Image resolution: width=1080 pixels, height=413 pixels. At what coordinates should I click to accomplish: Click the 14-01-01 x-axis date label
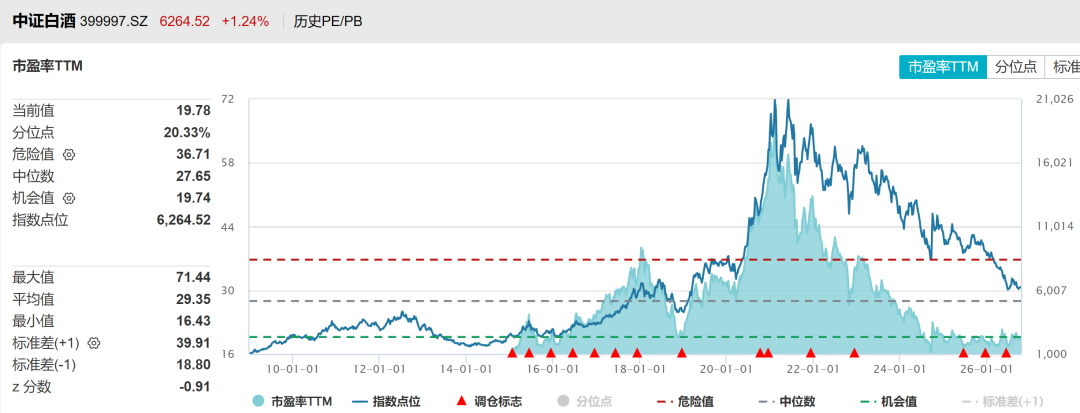[466, 369]
